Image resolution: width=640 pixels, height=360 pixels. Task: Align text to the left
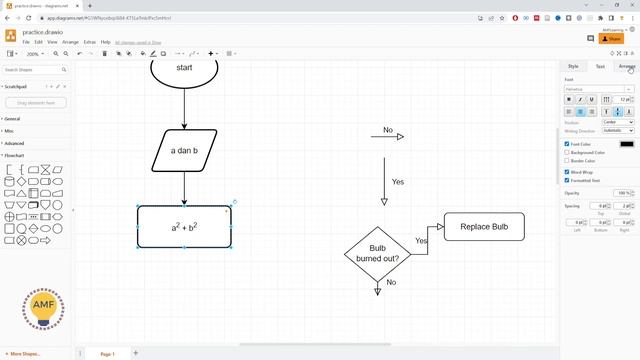click(x=569, y=111)
